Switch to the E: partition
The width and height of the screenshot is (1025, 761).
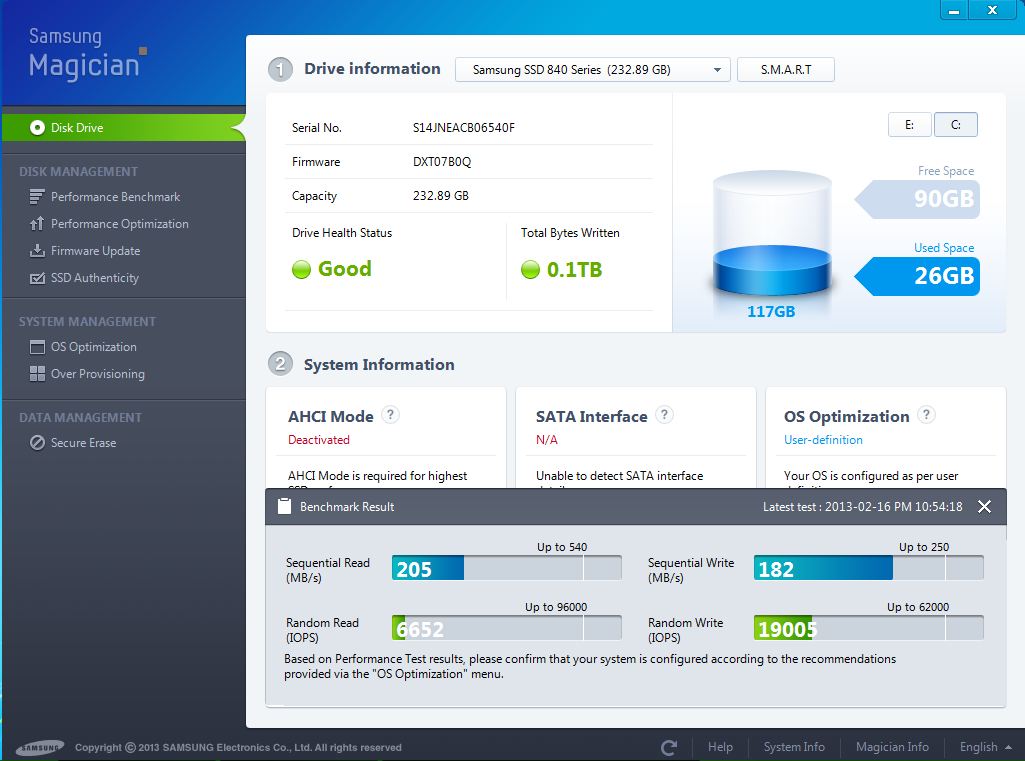pos(909,125)
